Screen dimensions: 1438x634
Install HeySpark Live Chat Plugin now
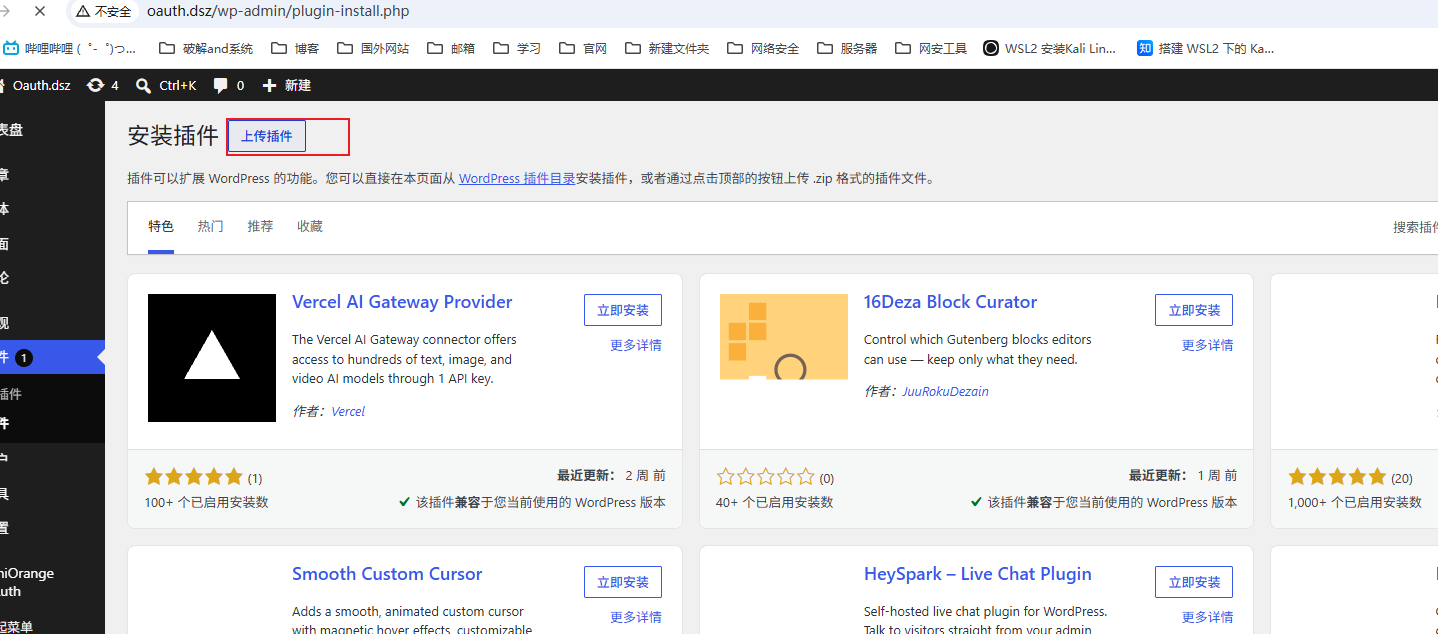point(1194,582)
